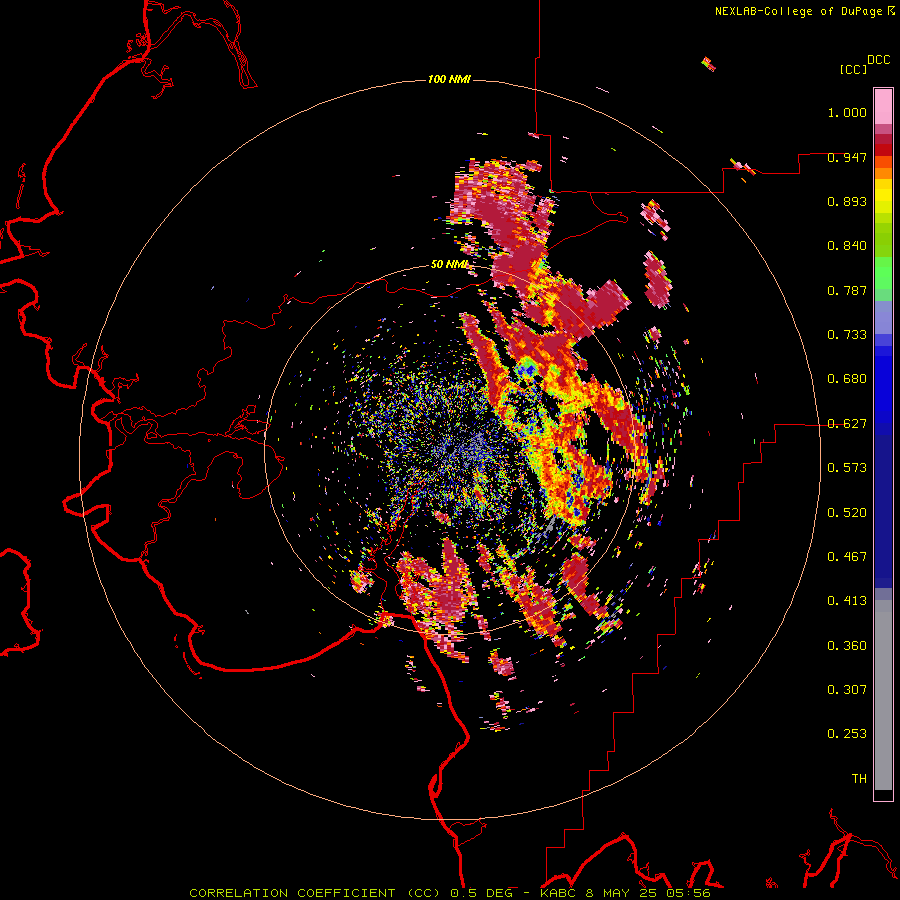Viewport: 900px width, 900px height.
Task: Click the 0.840 color scale label
Action: pos(847,246)
